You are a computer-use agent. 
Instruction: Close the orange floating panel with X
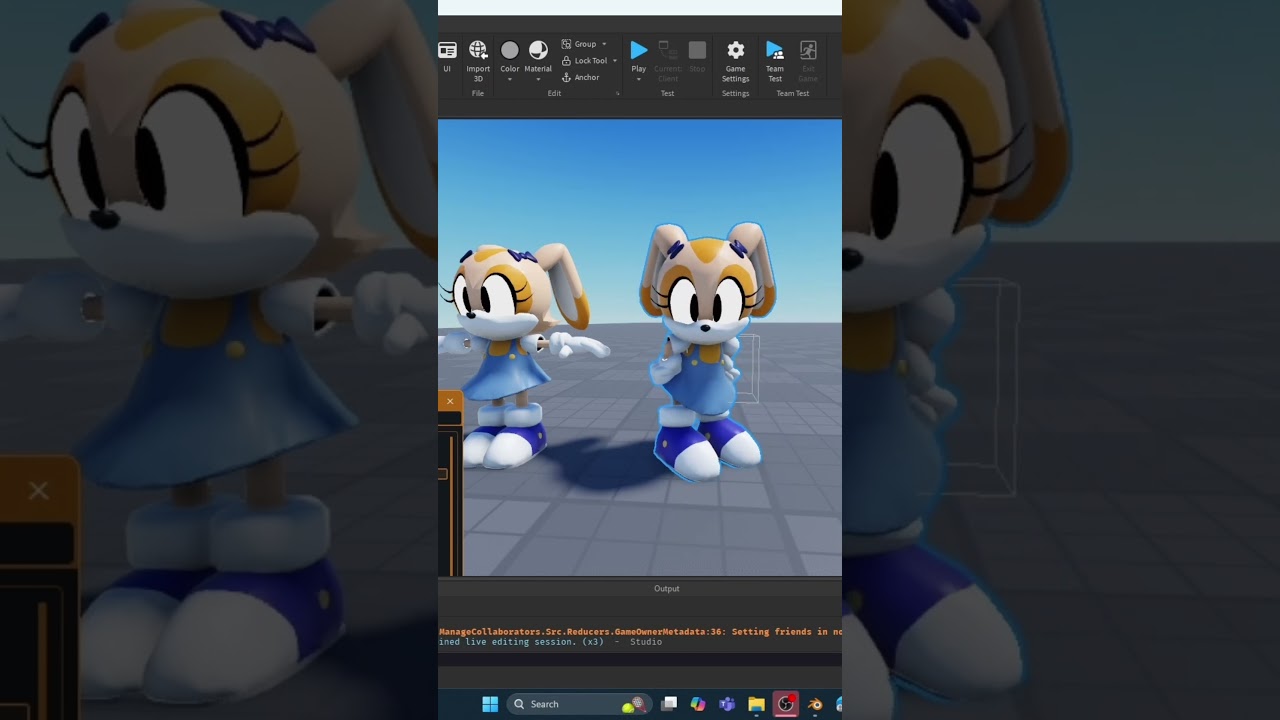(450, 401)
